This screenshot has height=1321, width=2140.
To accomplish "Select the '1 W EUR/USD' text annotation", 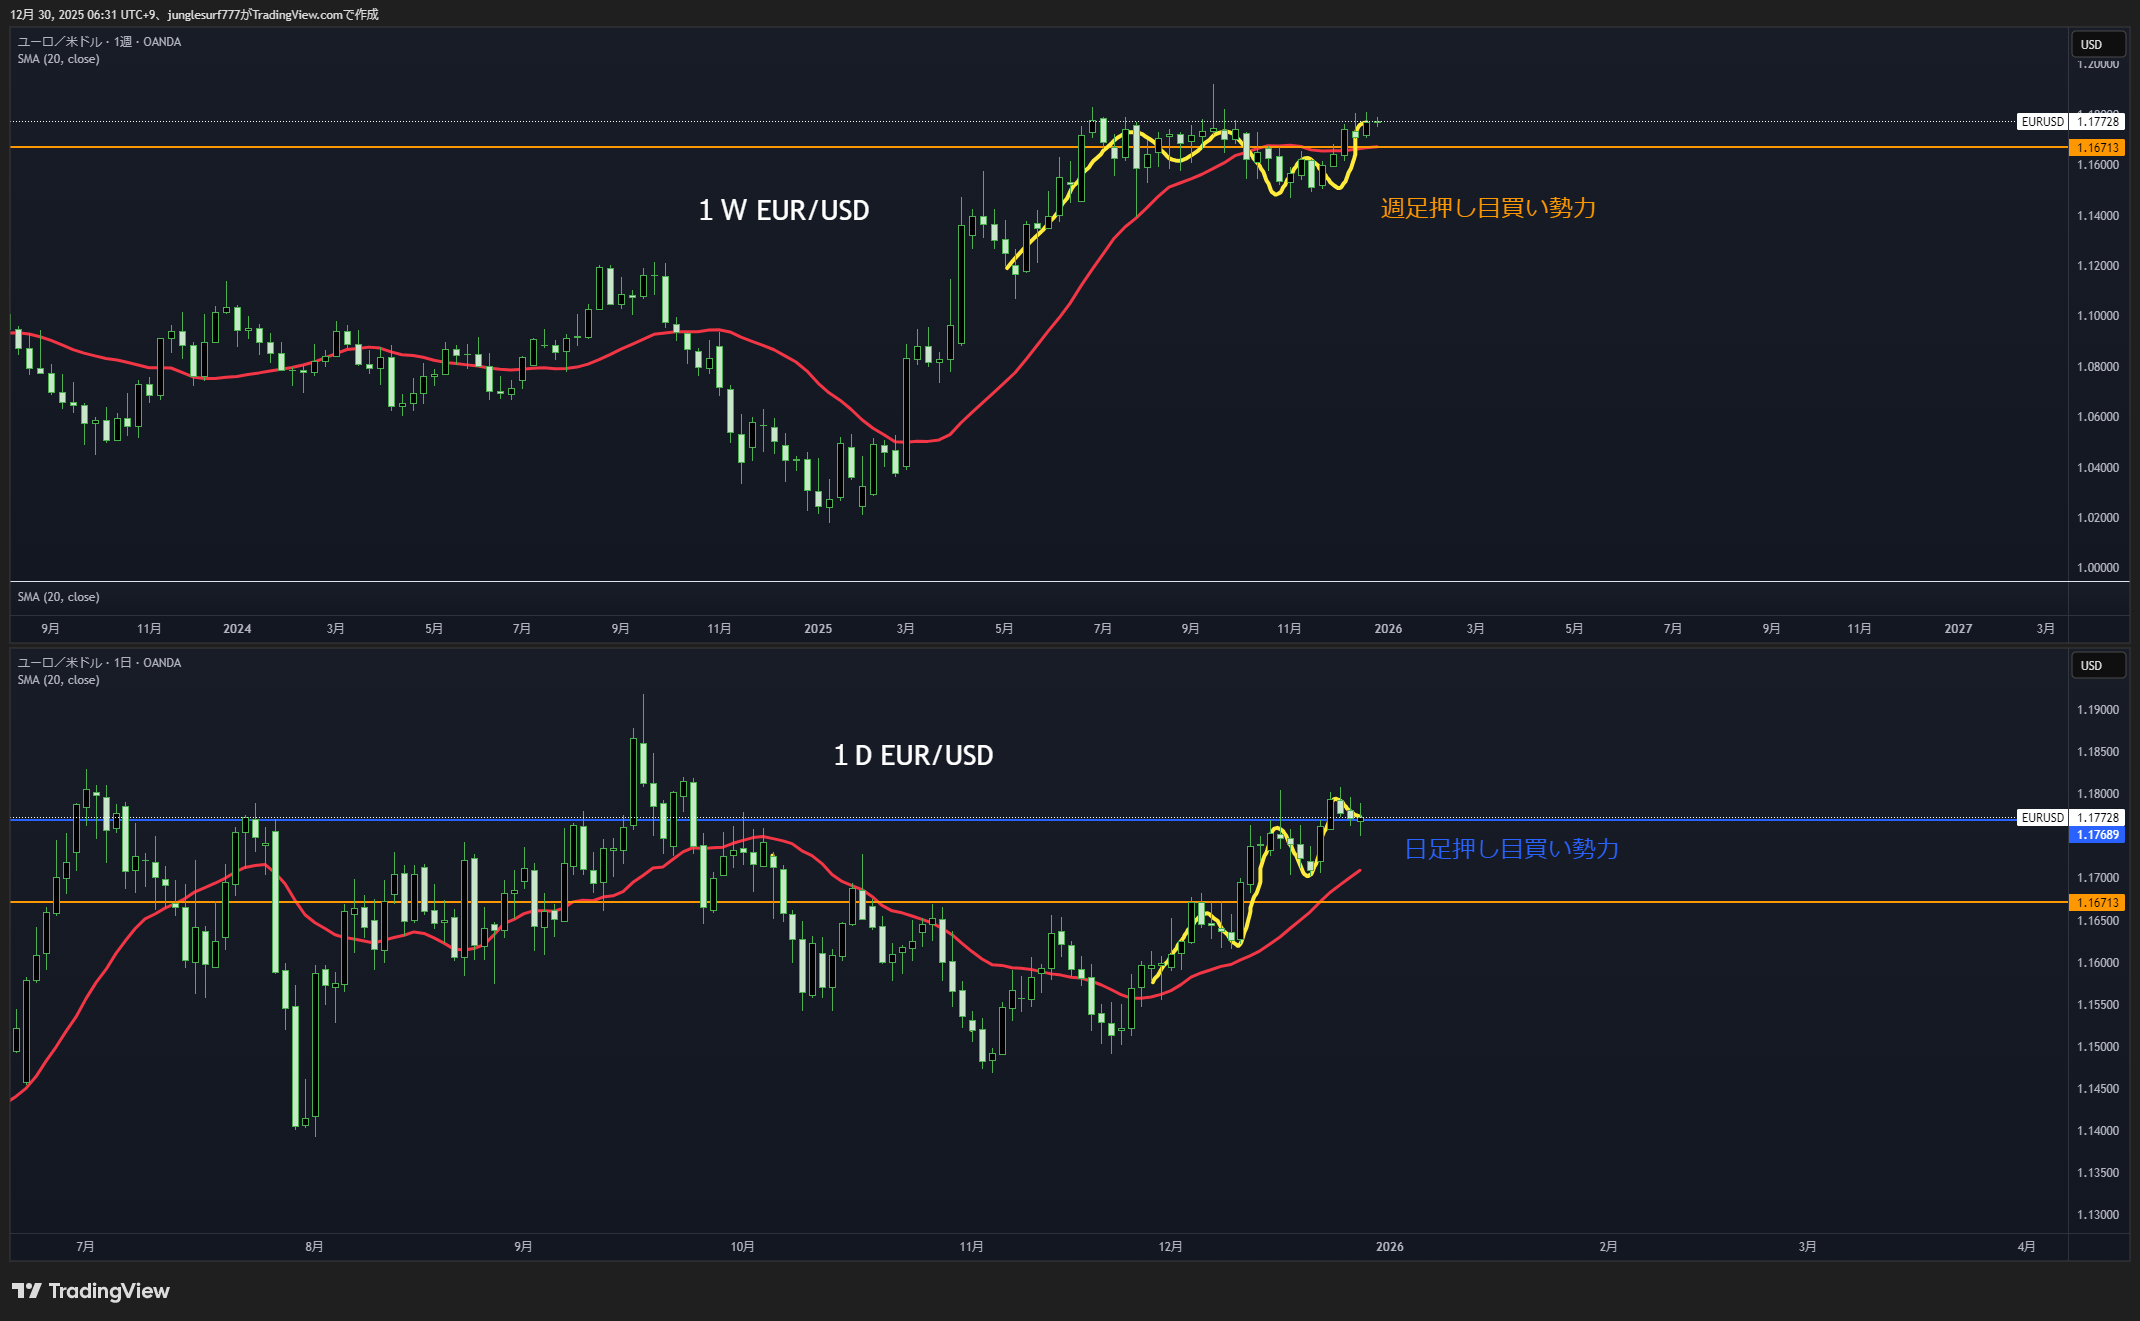I will tap(784, 211).
